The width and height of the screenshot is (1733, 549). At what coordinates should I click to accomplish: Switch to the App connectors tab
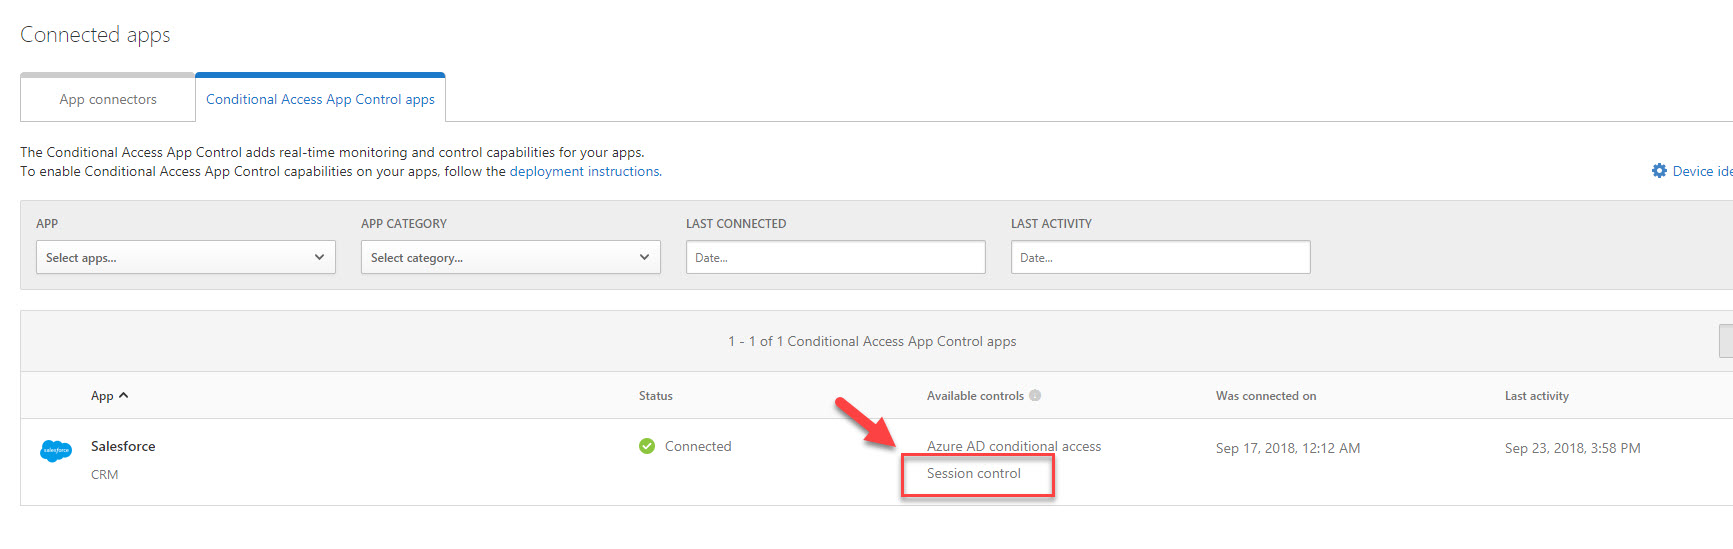tap(108, 99)
